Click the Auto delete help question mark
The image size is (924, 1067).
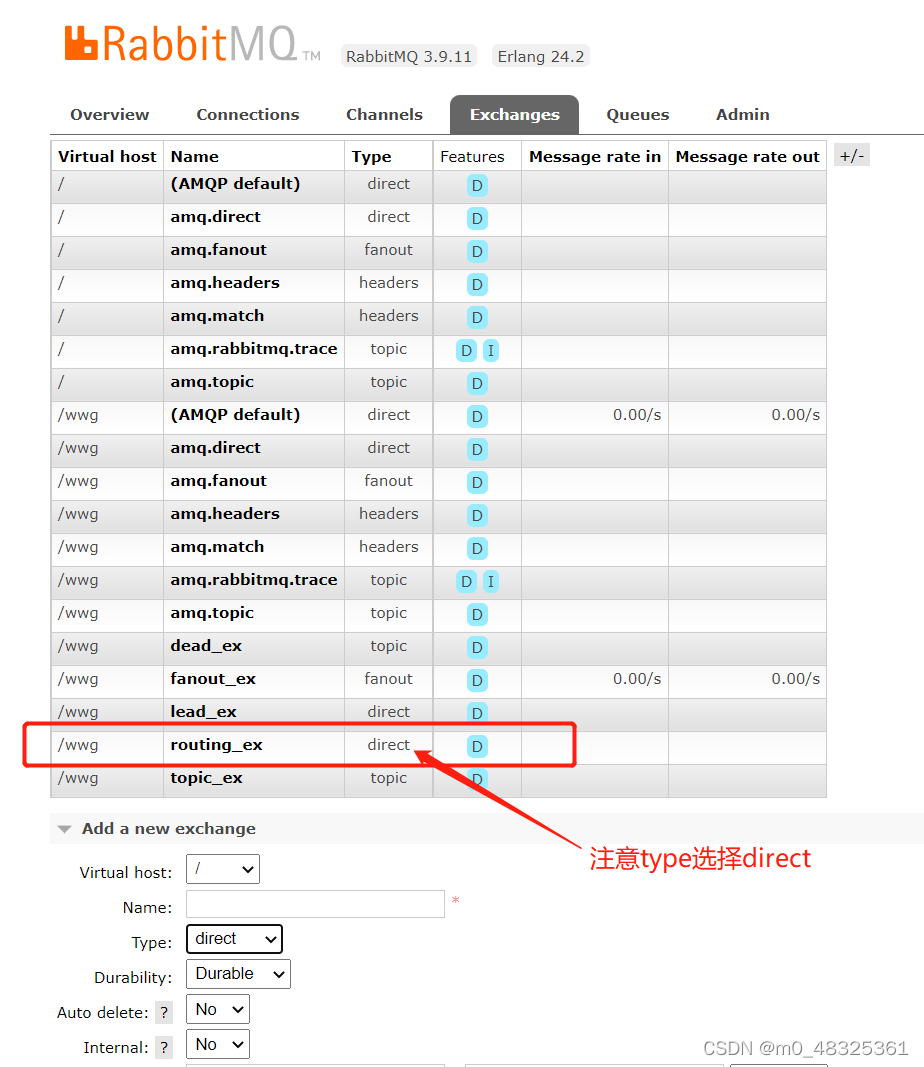click(x=164, y=1013)
